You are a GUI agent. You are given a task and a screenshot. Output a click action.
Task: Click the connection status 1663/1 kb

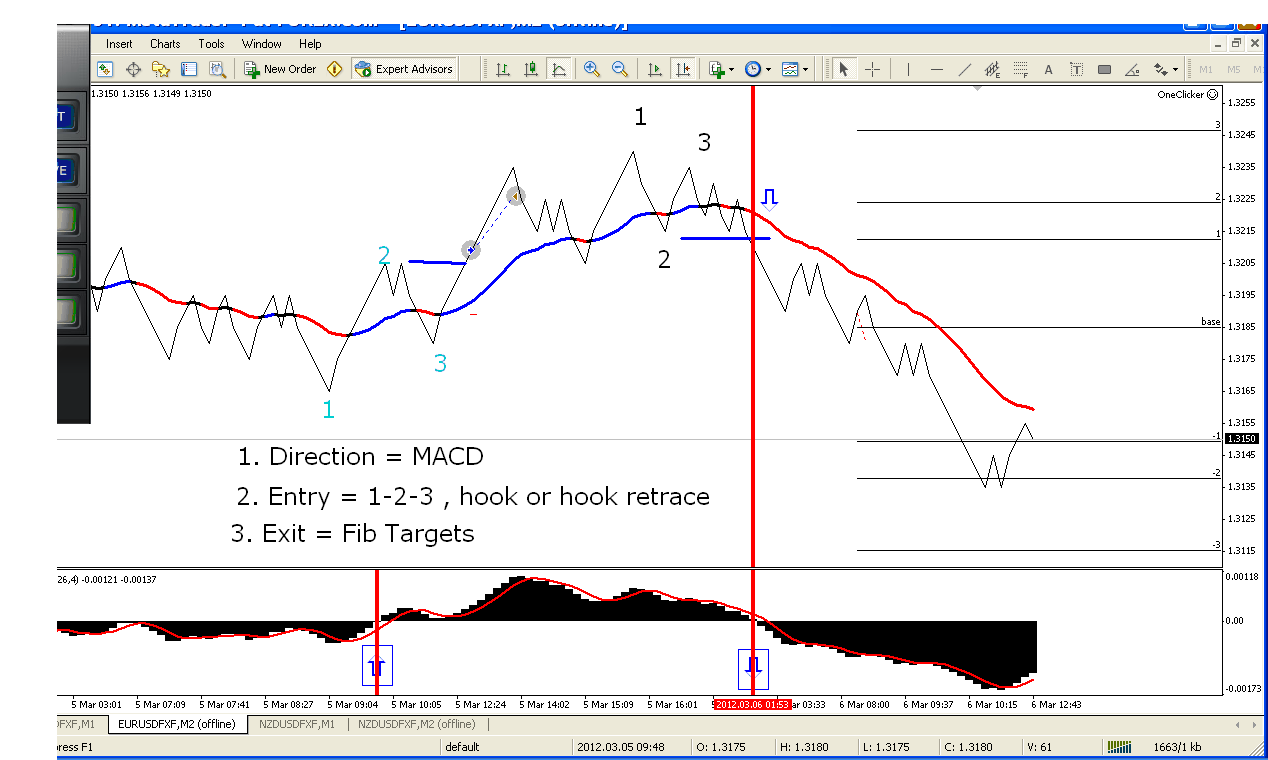[1178, 747]
